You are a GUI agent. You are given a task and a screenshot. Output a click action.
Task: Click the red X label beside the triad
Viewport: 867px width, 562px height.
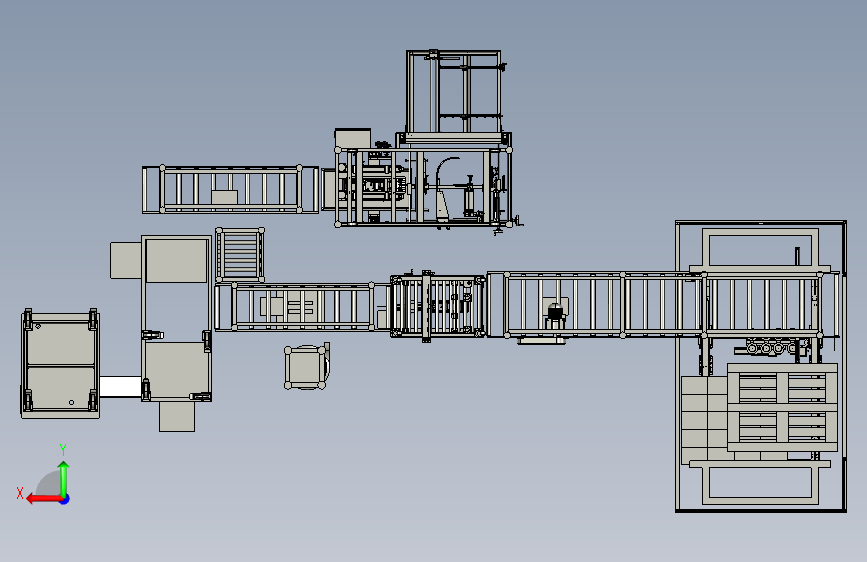pos(20,493)
